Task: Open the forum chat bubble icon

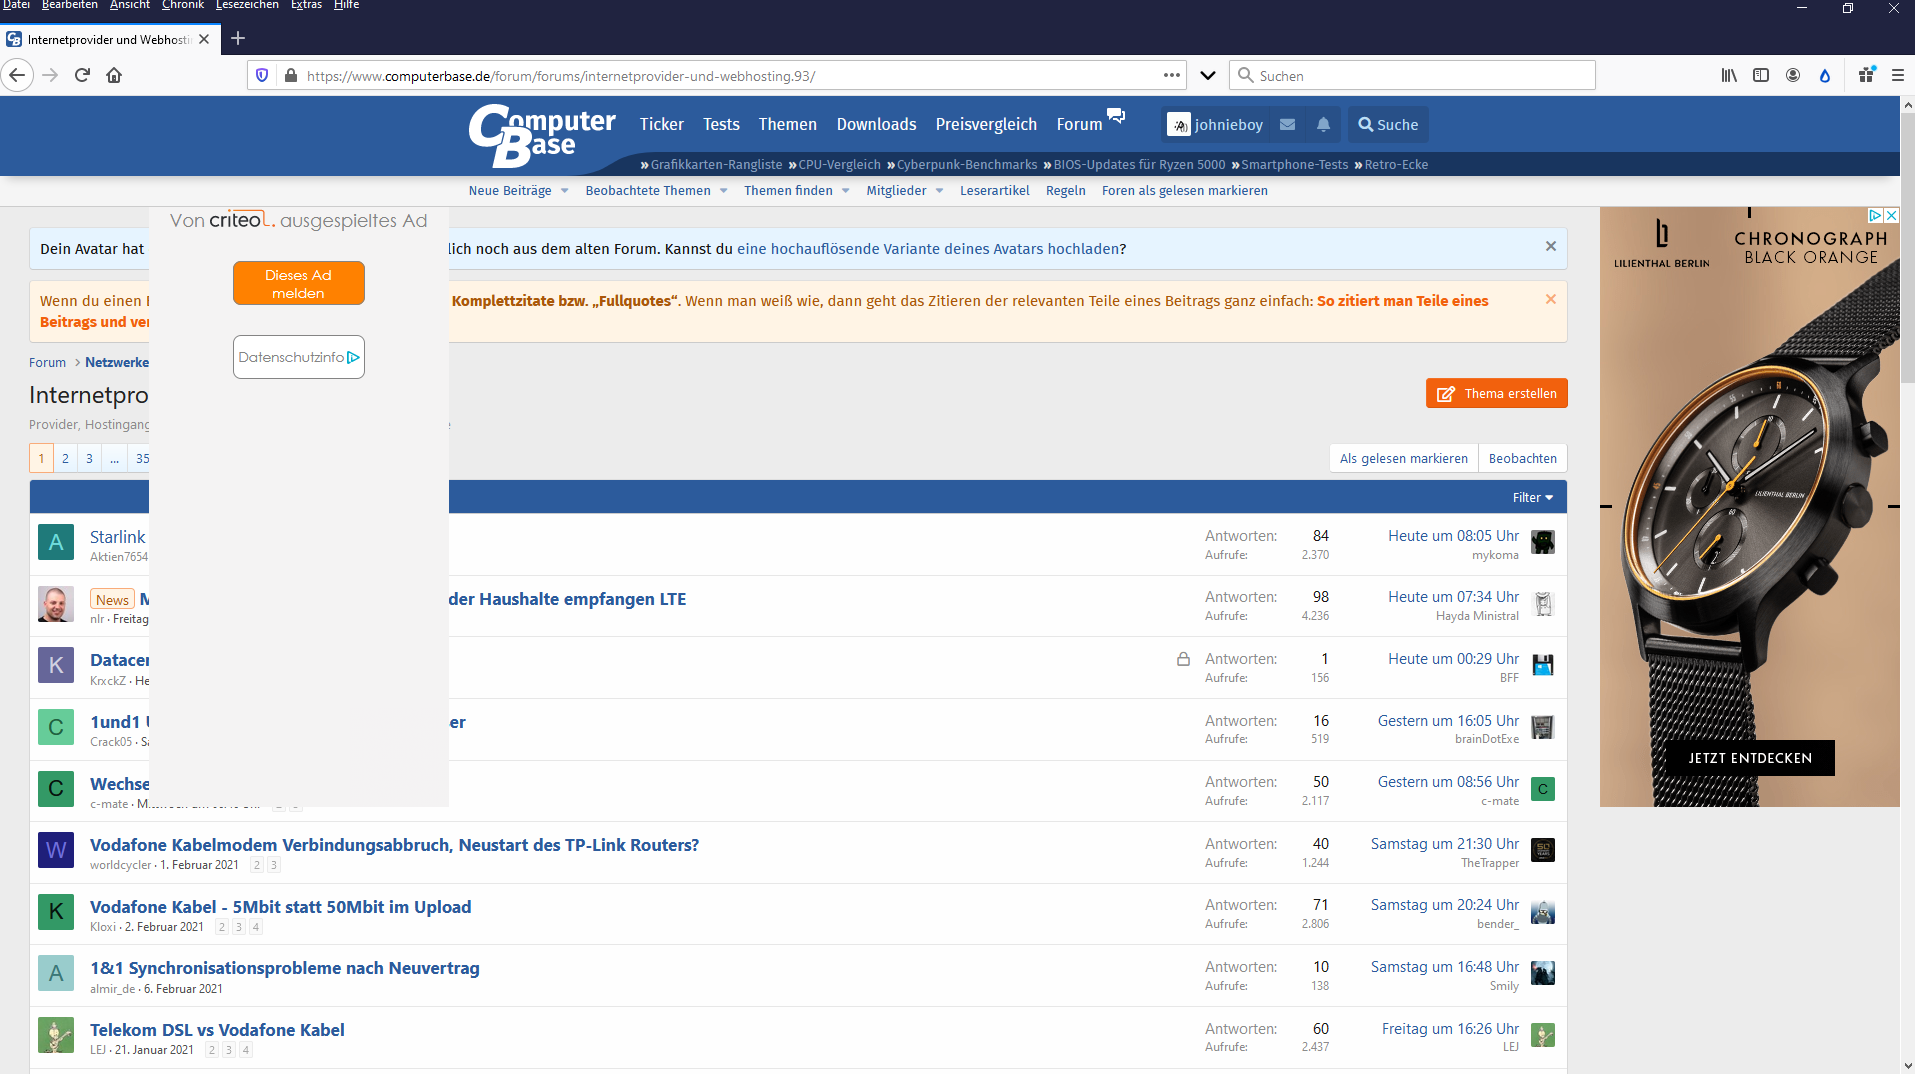Action: 1116,115
